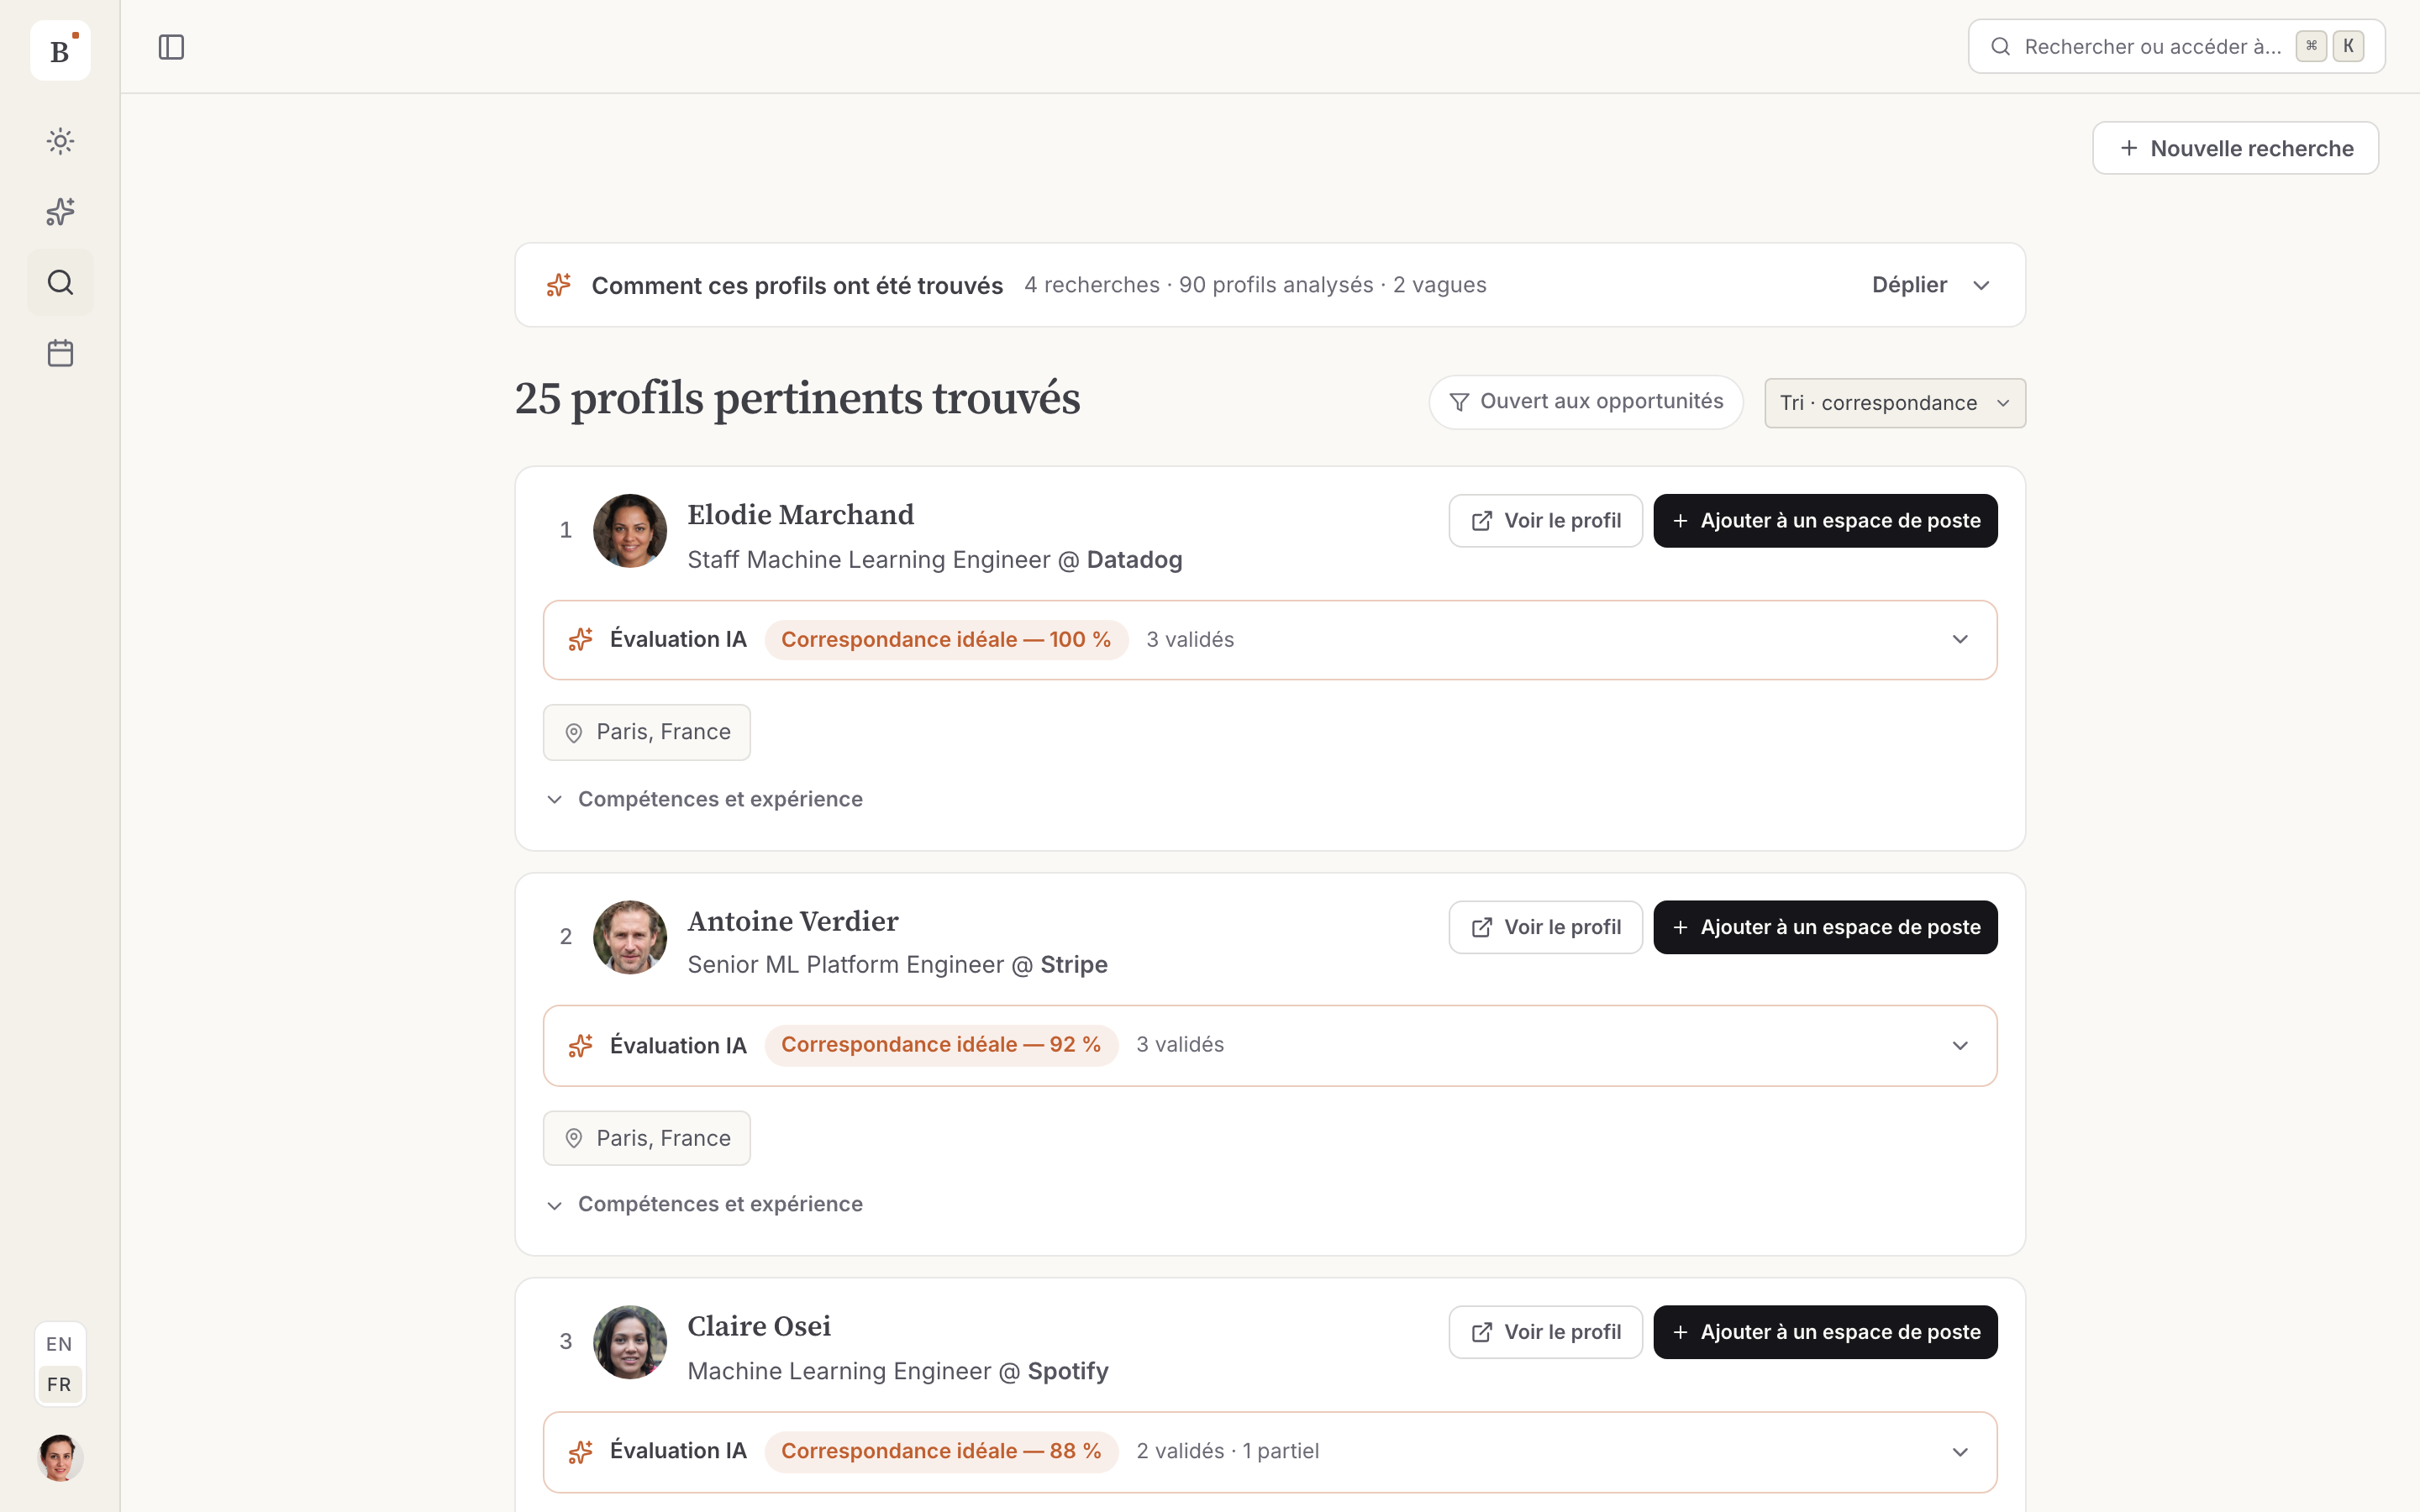Add Elodie Marchand to a job space
The width and height of the screenshot is (2420, 1512).
pos(1825,521)
